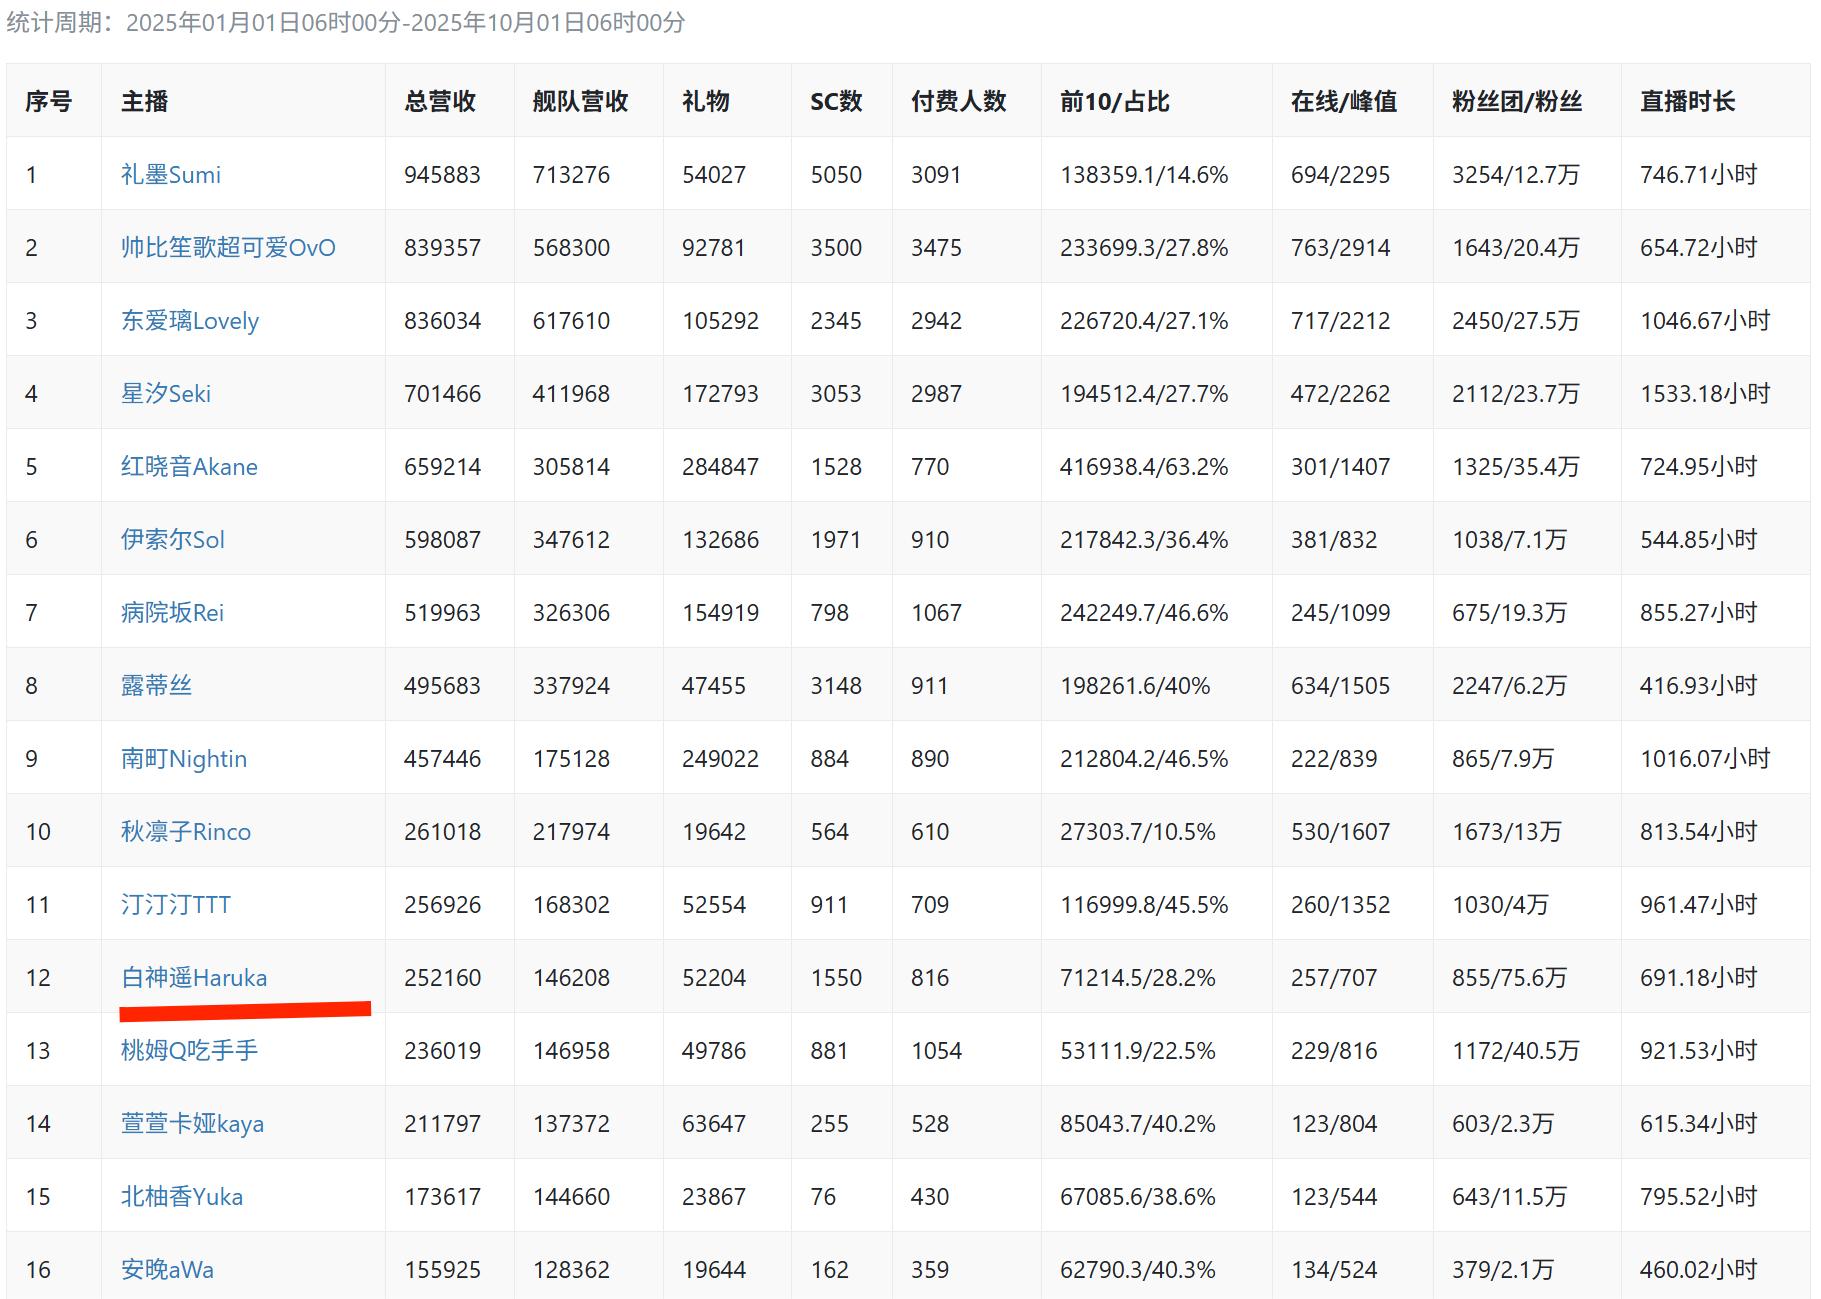Click the 安晚aWa streamer link

167,1270
